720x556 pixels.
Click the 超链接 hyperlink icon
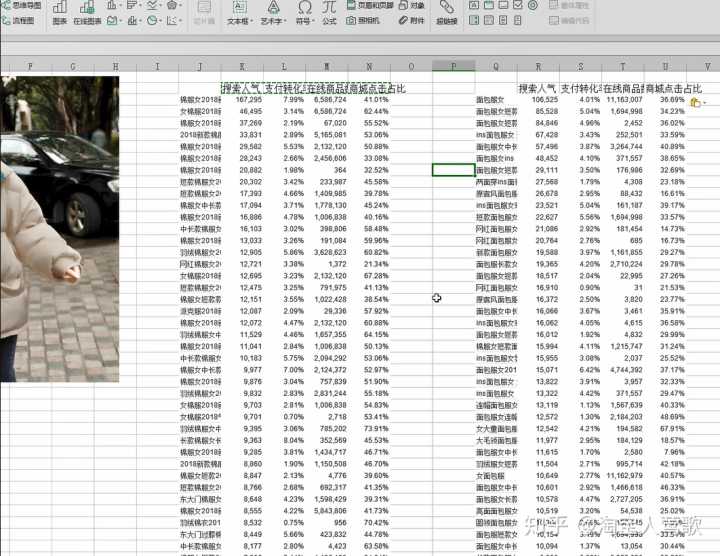coord(447,13)
